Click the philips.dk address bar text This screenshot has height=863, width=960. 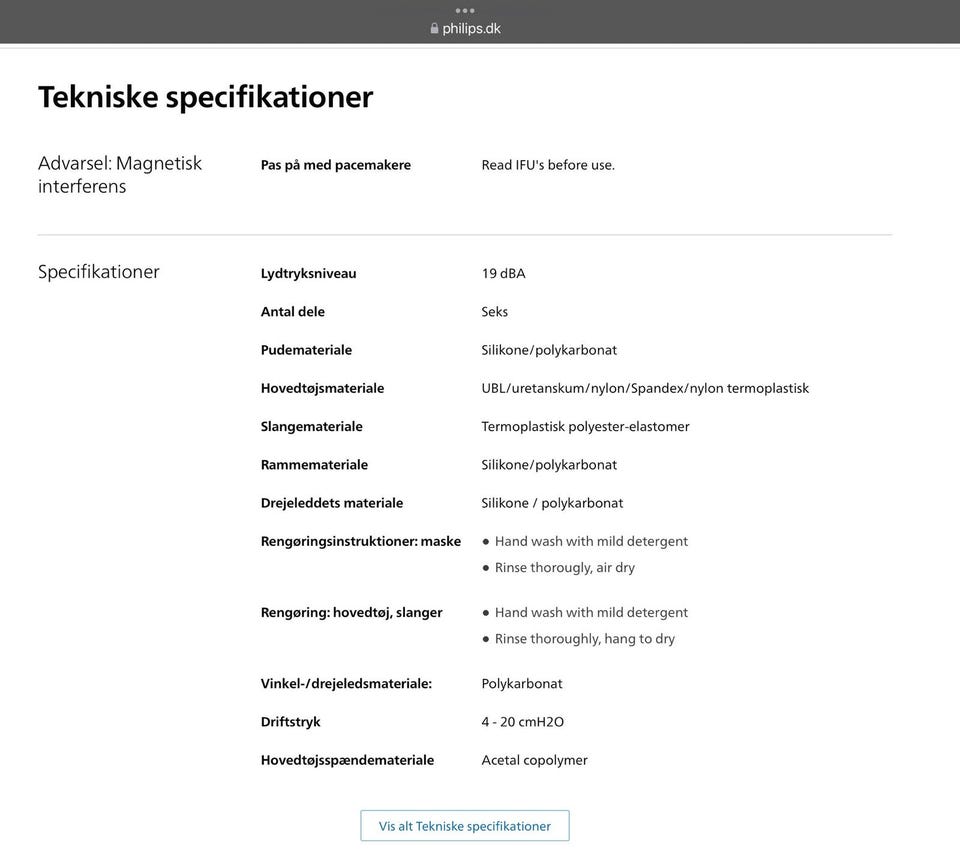tap(471, 28)
